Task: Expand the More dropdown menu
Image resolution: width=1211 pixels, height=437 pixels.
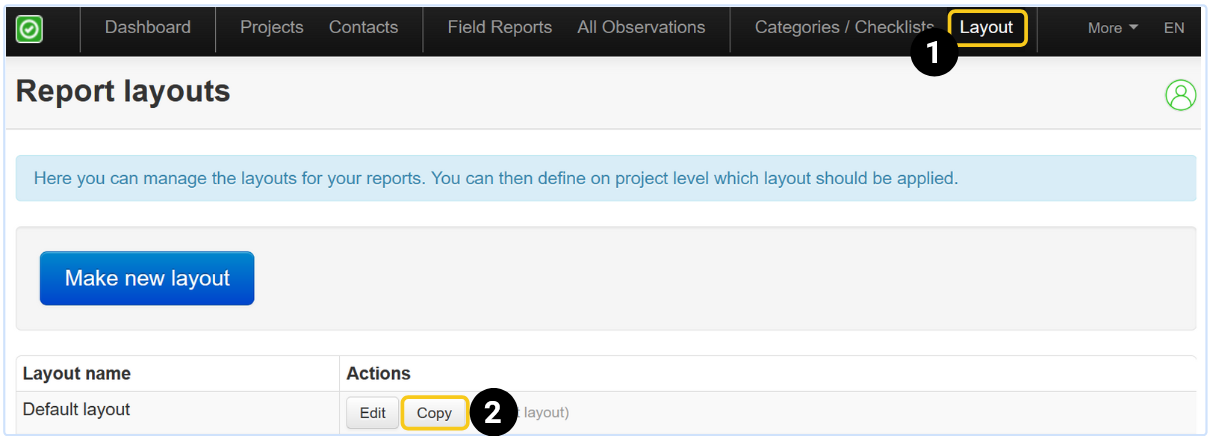Action: [1112, 28]
